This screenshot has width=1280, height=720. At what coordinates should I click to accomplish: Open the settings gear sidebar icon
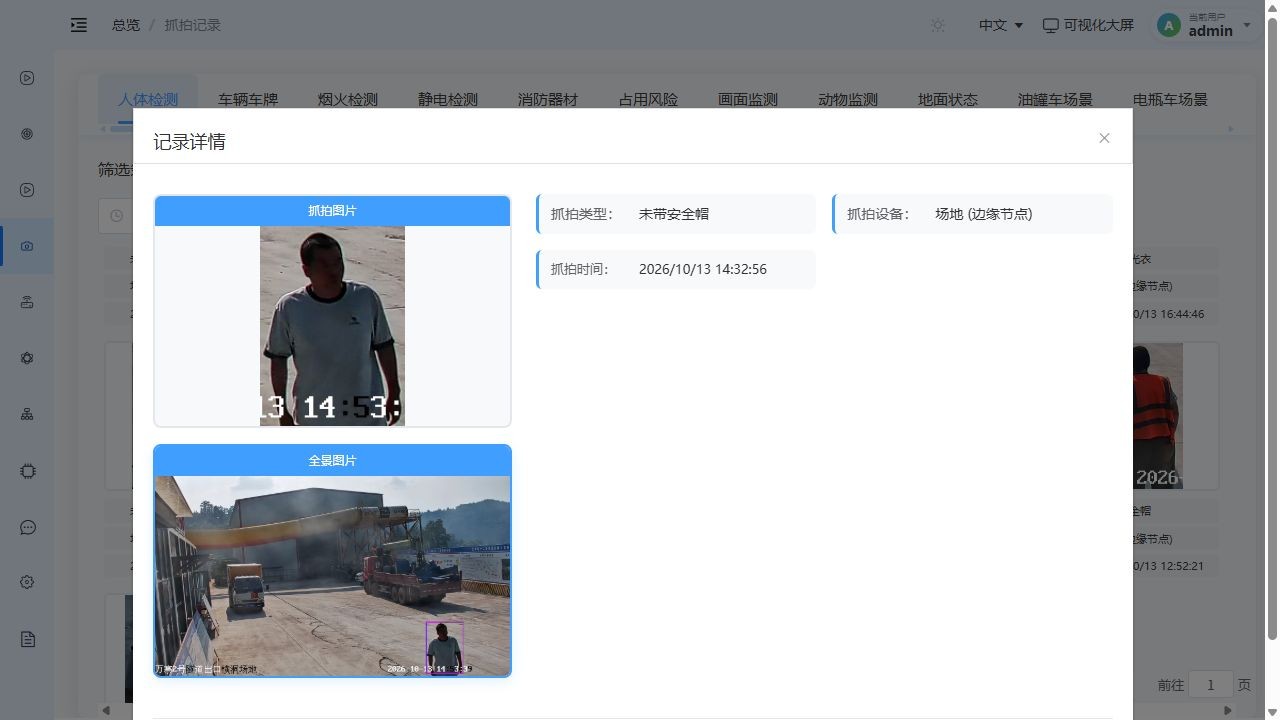[27, 582]
